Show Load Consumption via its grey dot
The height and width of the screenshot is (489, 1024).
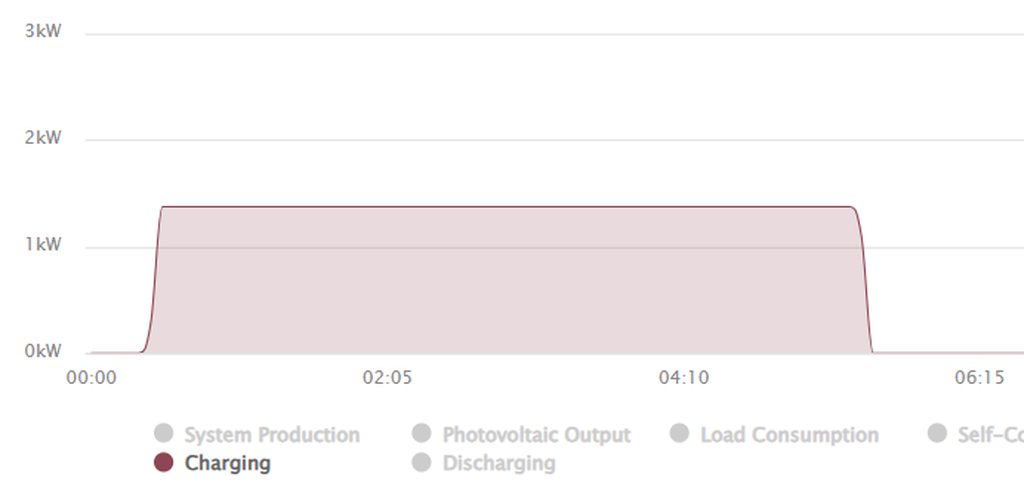pos(680,434)
